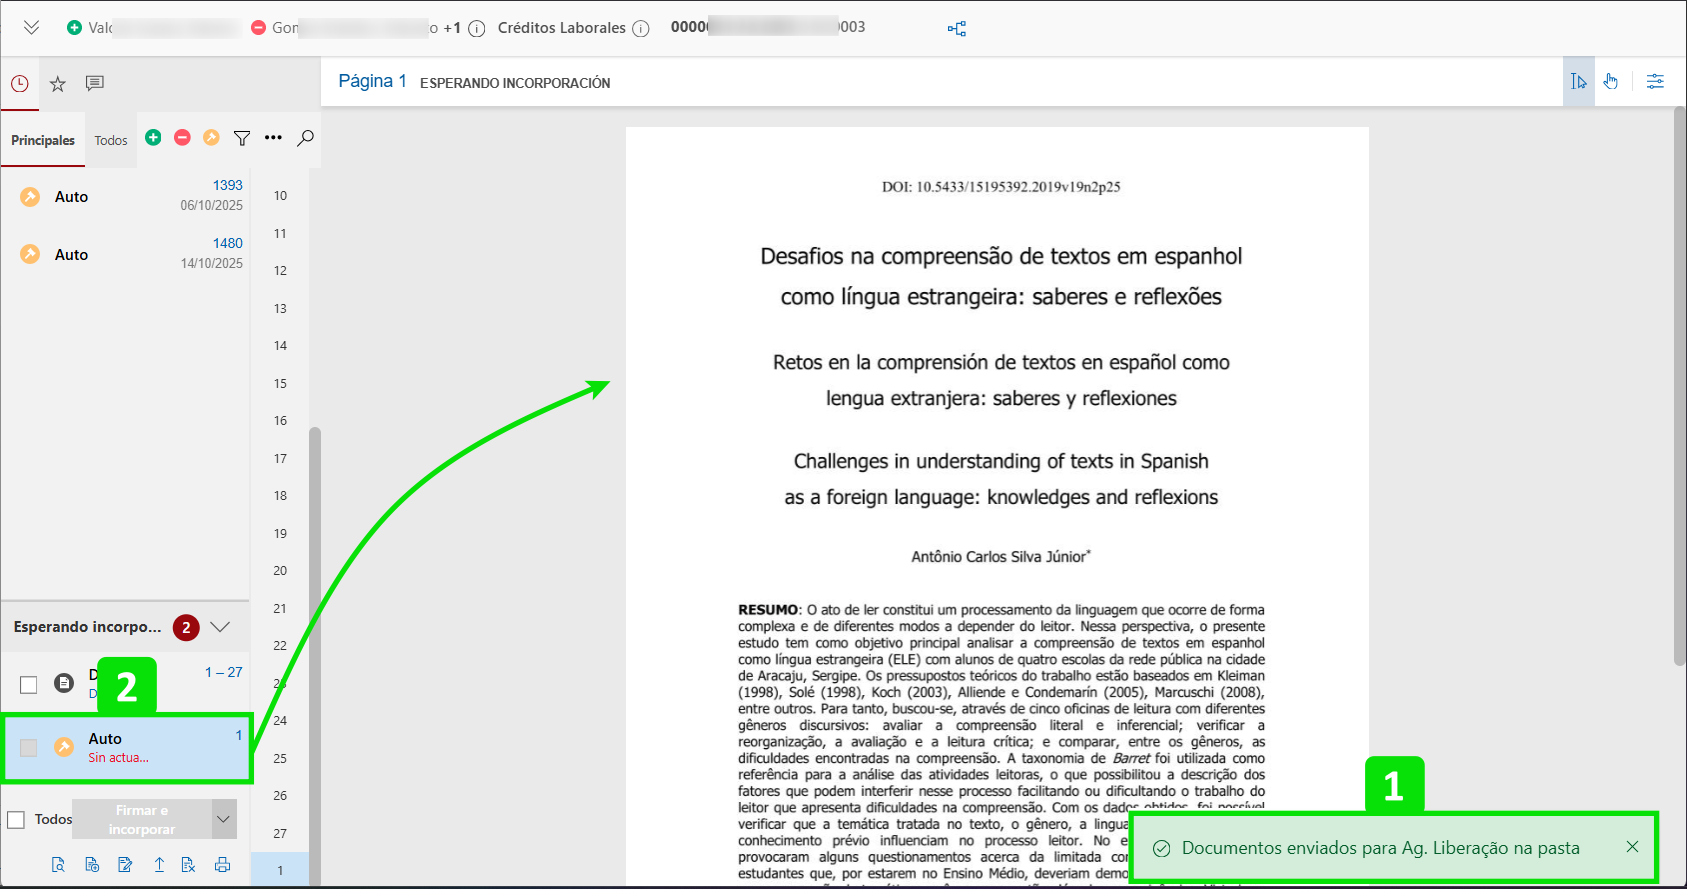Expand the header double-chevron at top left
This screenshot has height=889, width=1687.
32,28
